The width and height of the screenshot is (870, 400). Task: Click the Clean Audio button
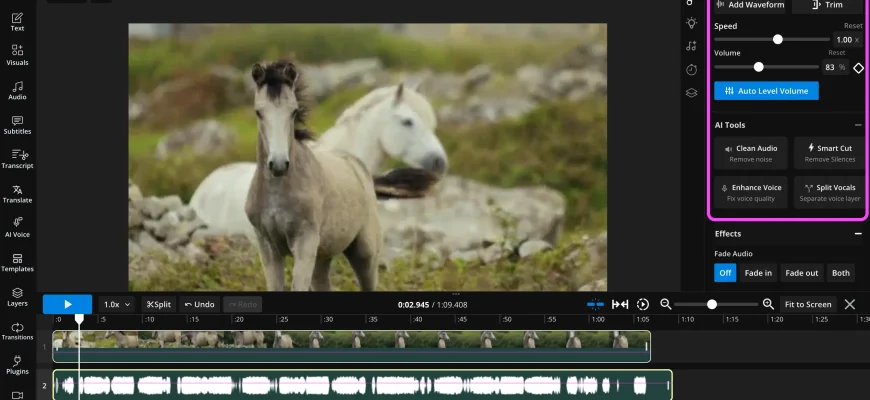pyautogui.click(x=750, y=153)
